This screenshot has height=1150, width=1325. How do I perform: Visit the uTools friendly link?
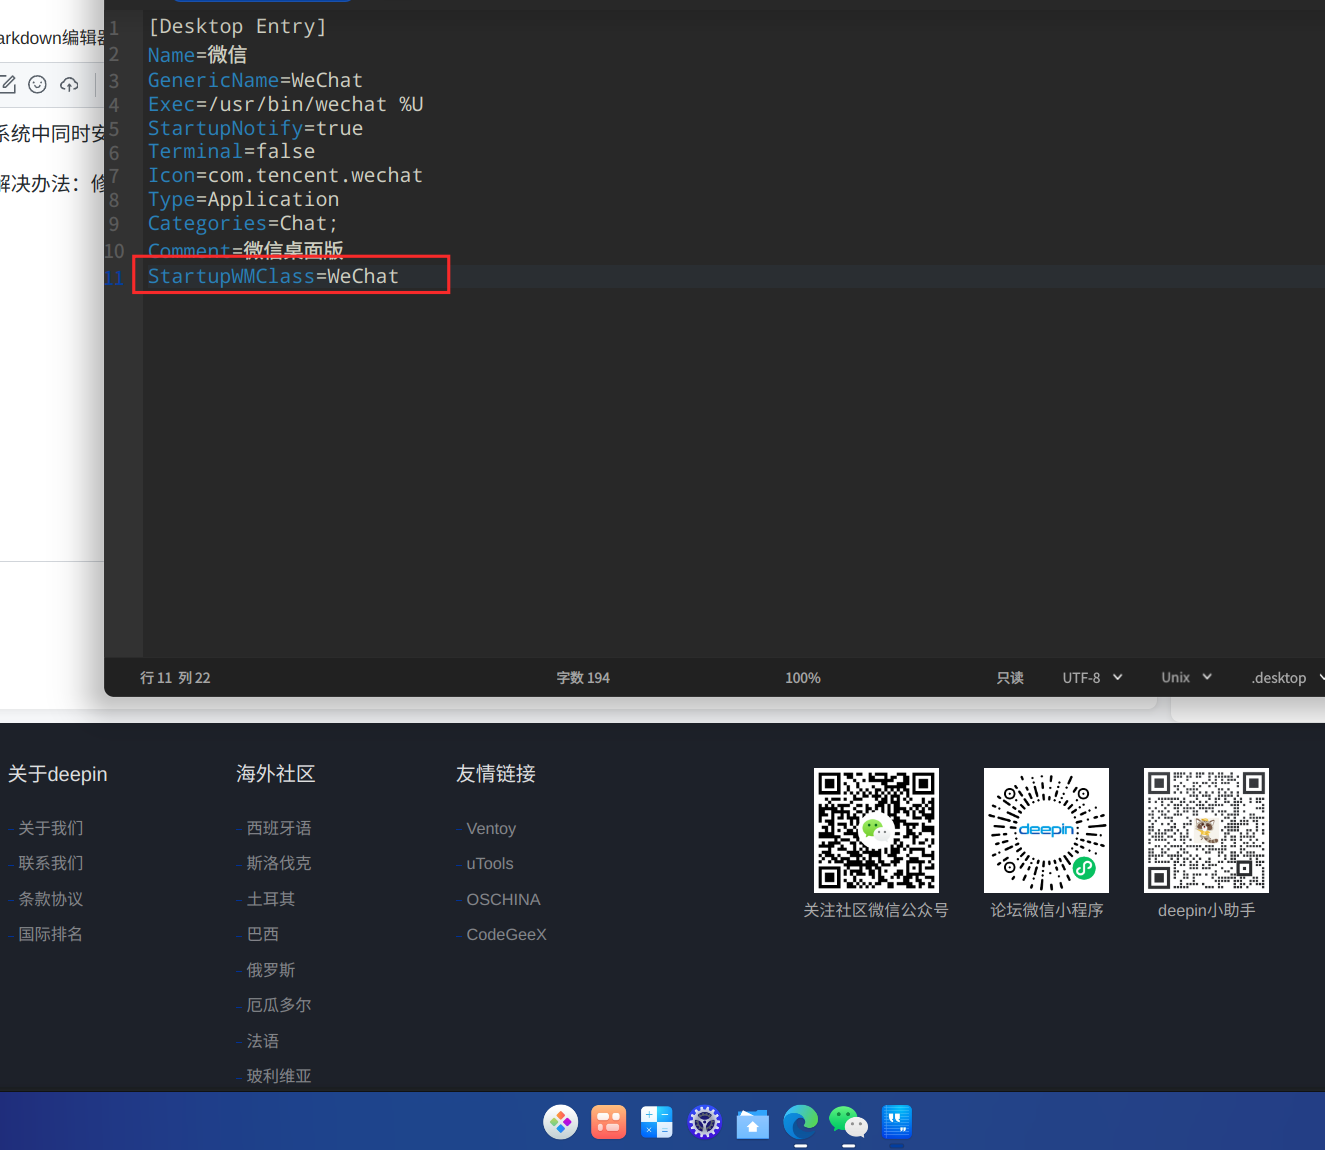tap(490, 863)
